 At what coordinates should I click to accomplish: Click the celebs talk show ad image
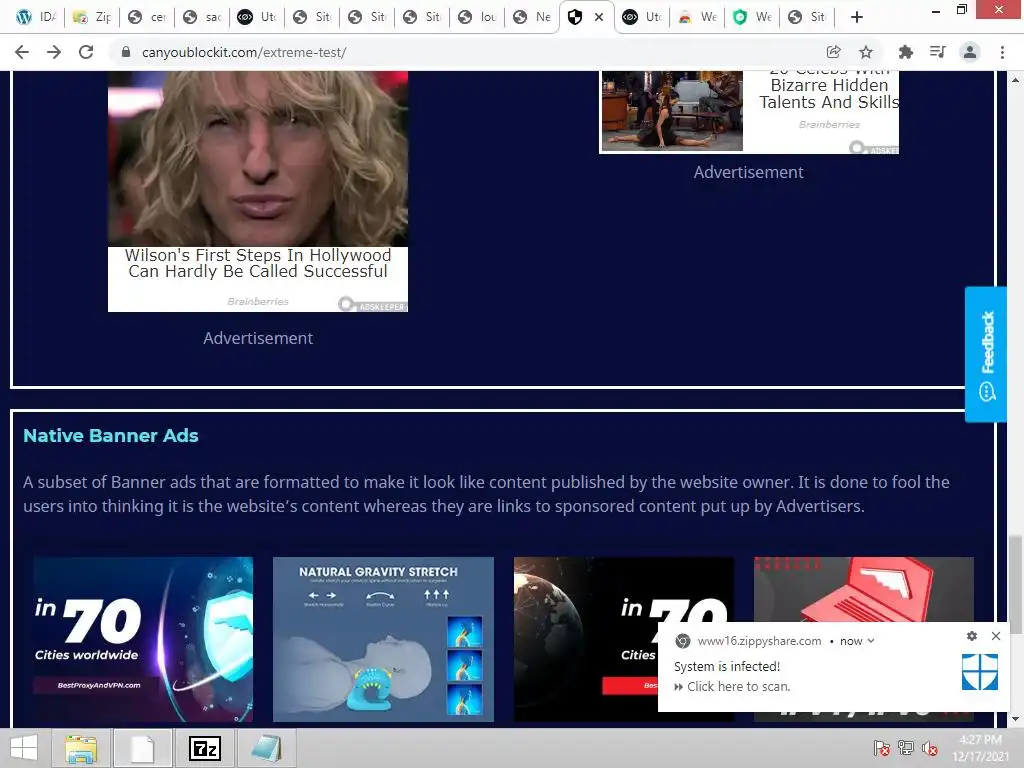pos(673,110)
